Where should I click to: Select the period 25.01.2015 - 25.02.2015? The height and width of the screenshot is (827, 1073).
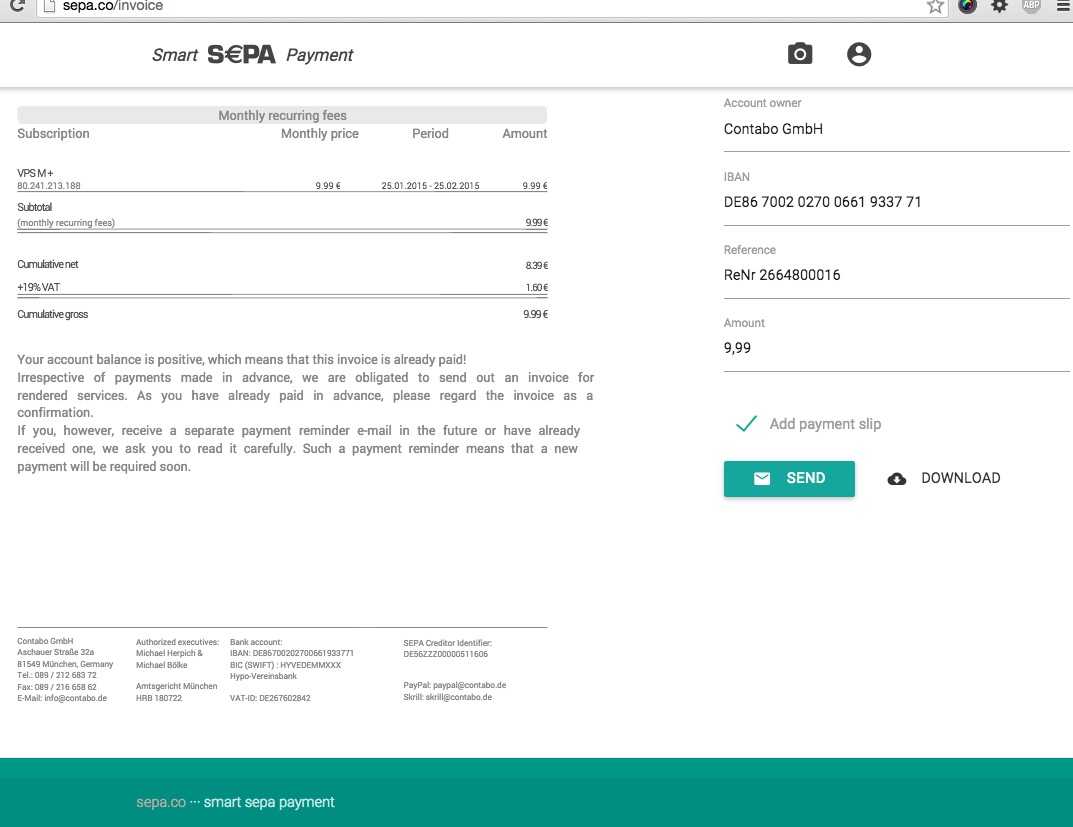[x=430, y=186]
